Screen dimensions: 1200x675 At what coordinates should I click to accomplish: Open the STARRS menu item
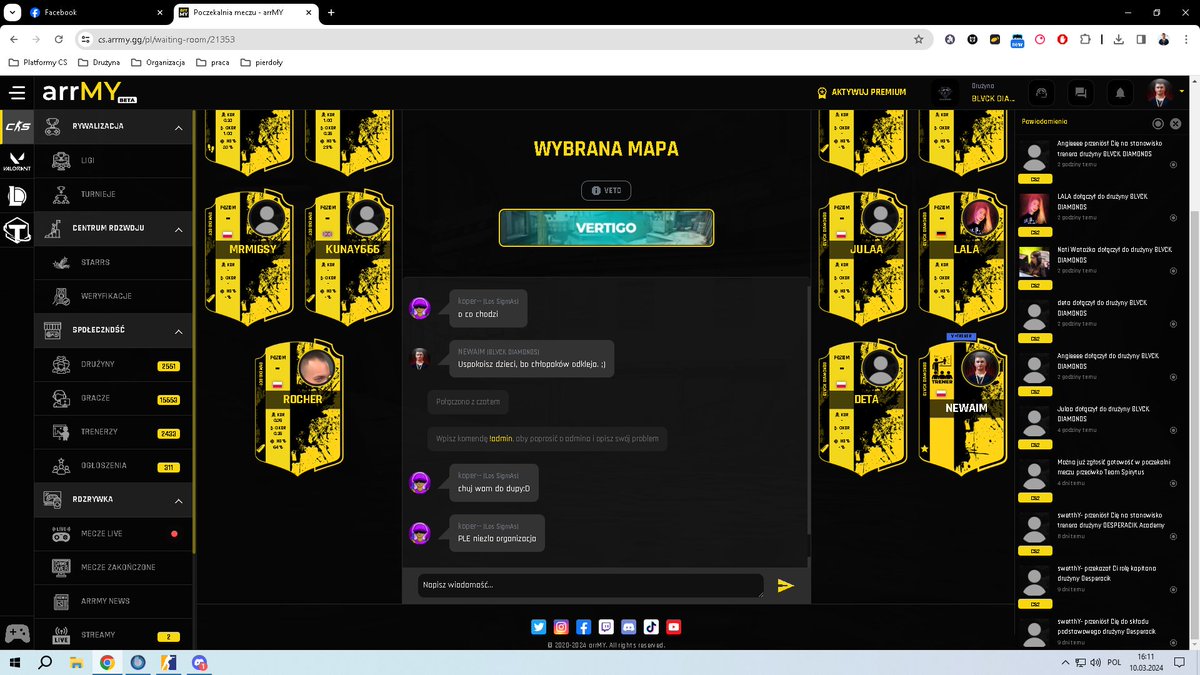coord(112,262)
